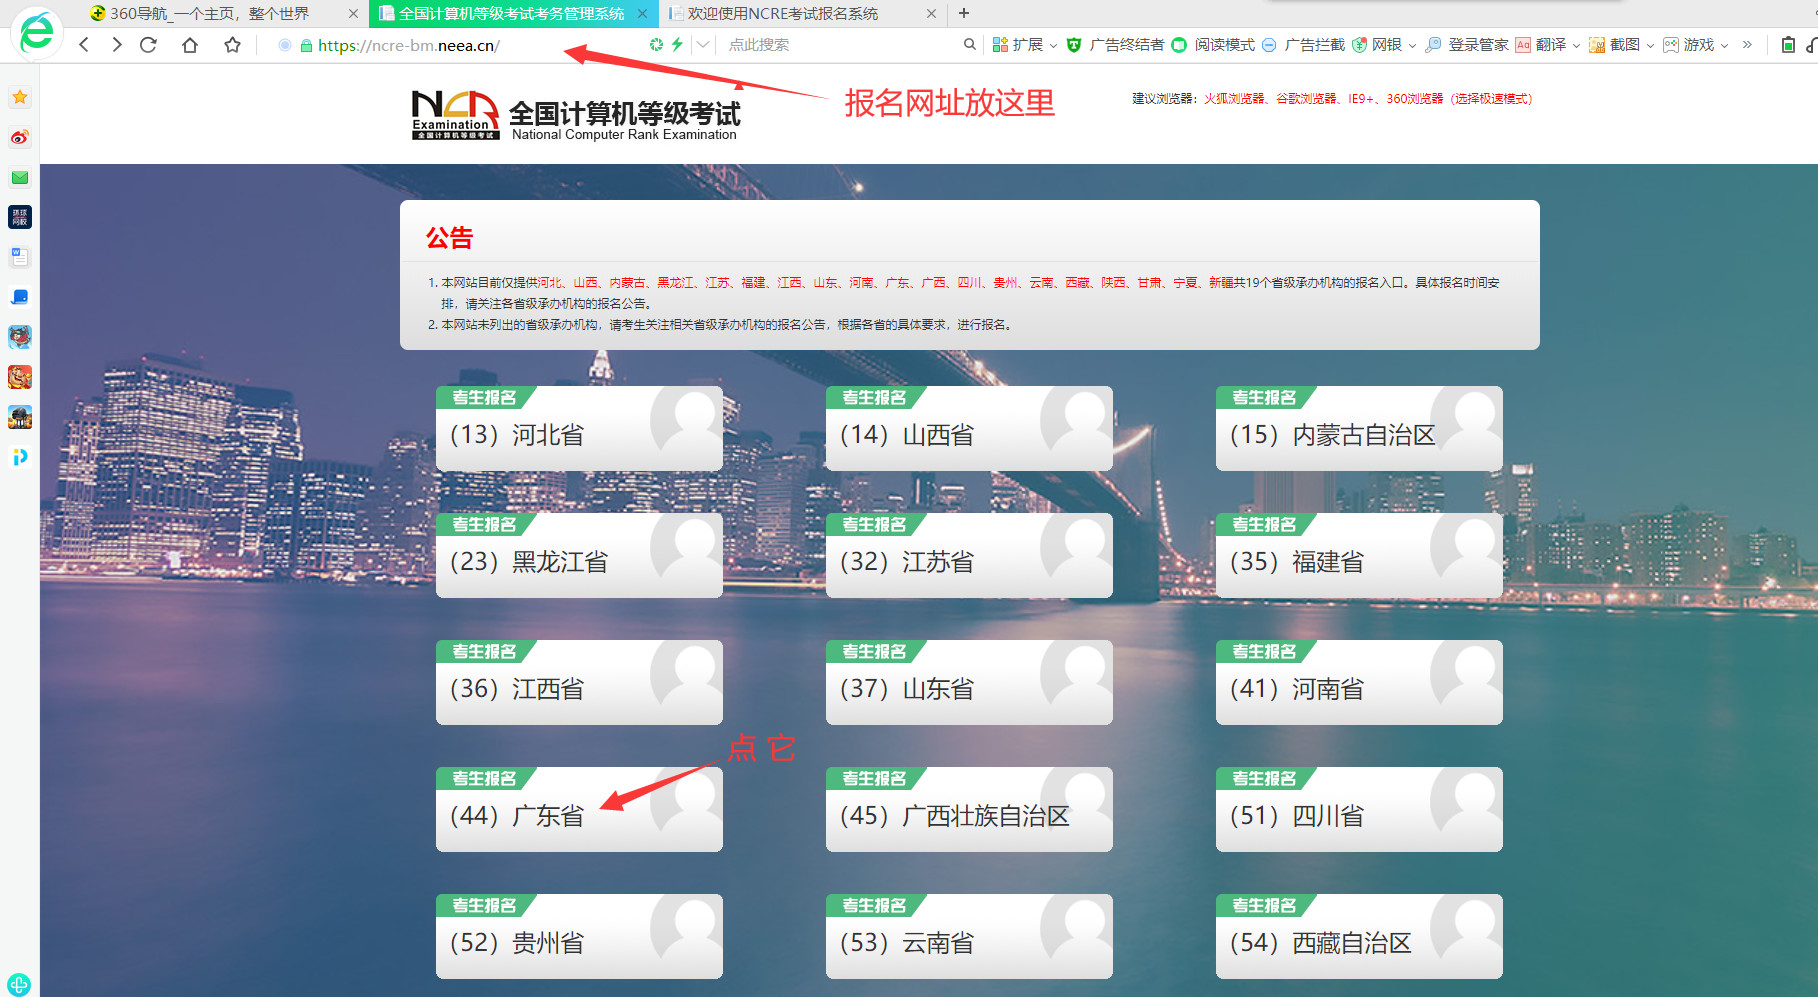Click the bookmark star in address bar
Screen dimensions: 1818x997
pos(232,45)
